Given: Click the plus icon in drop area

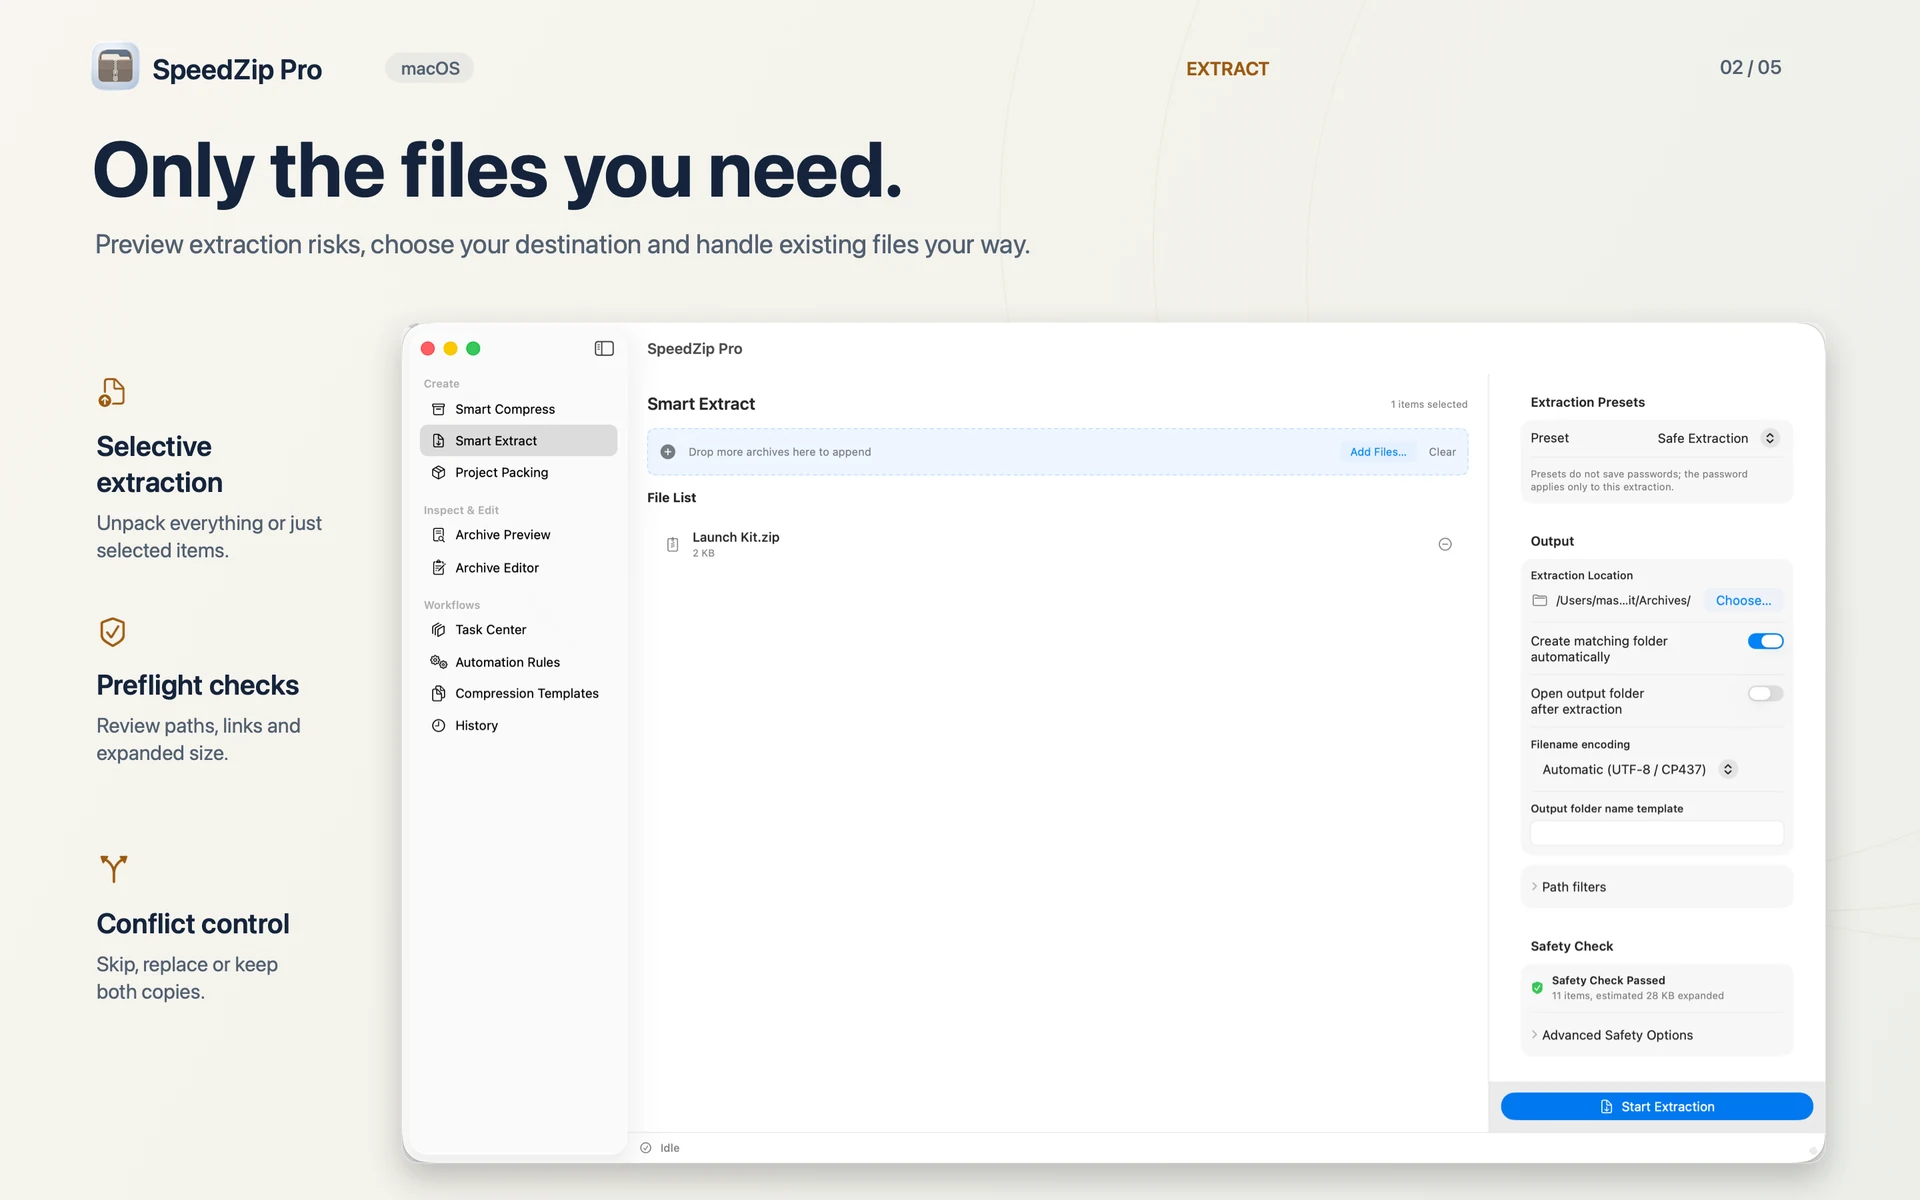Looking at the screenshot, I should (x=668, y=452).
